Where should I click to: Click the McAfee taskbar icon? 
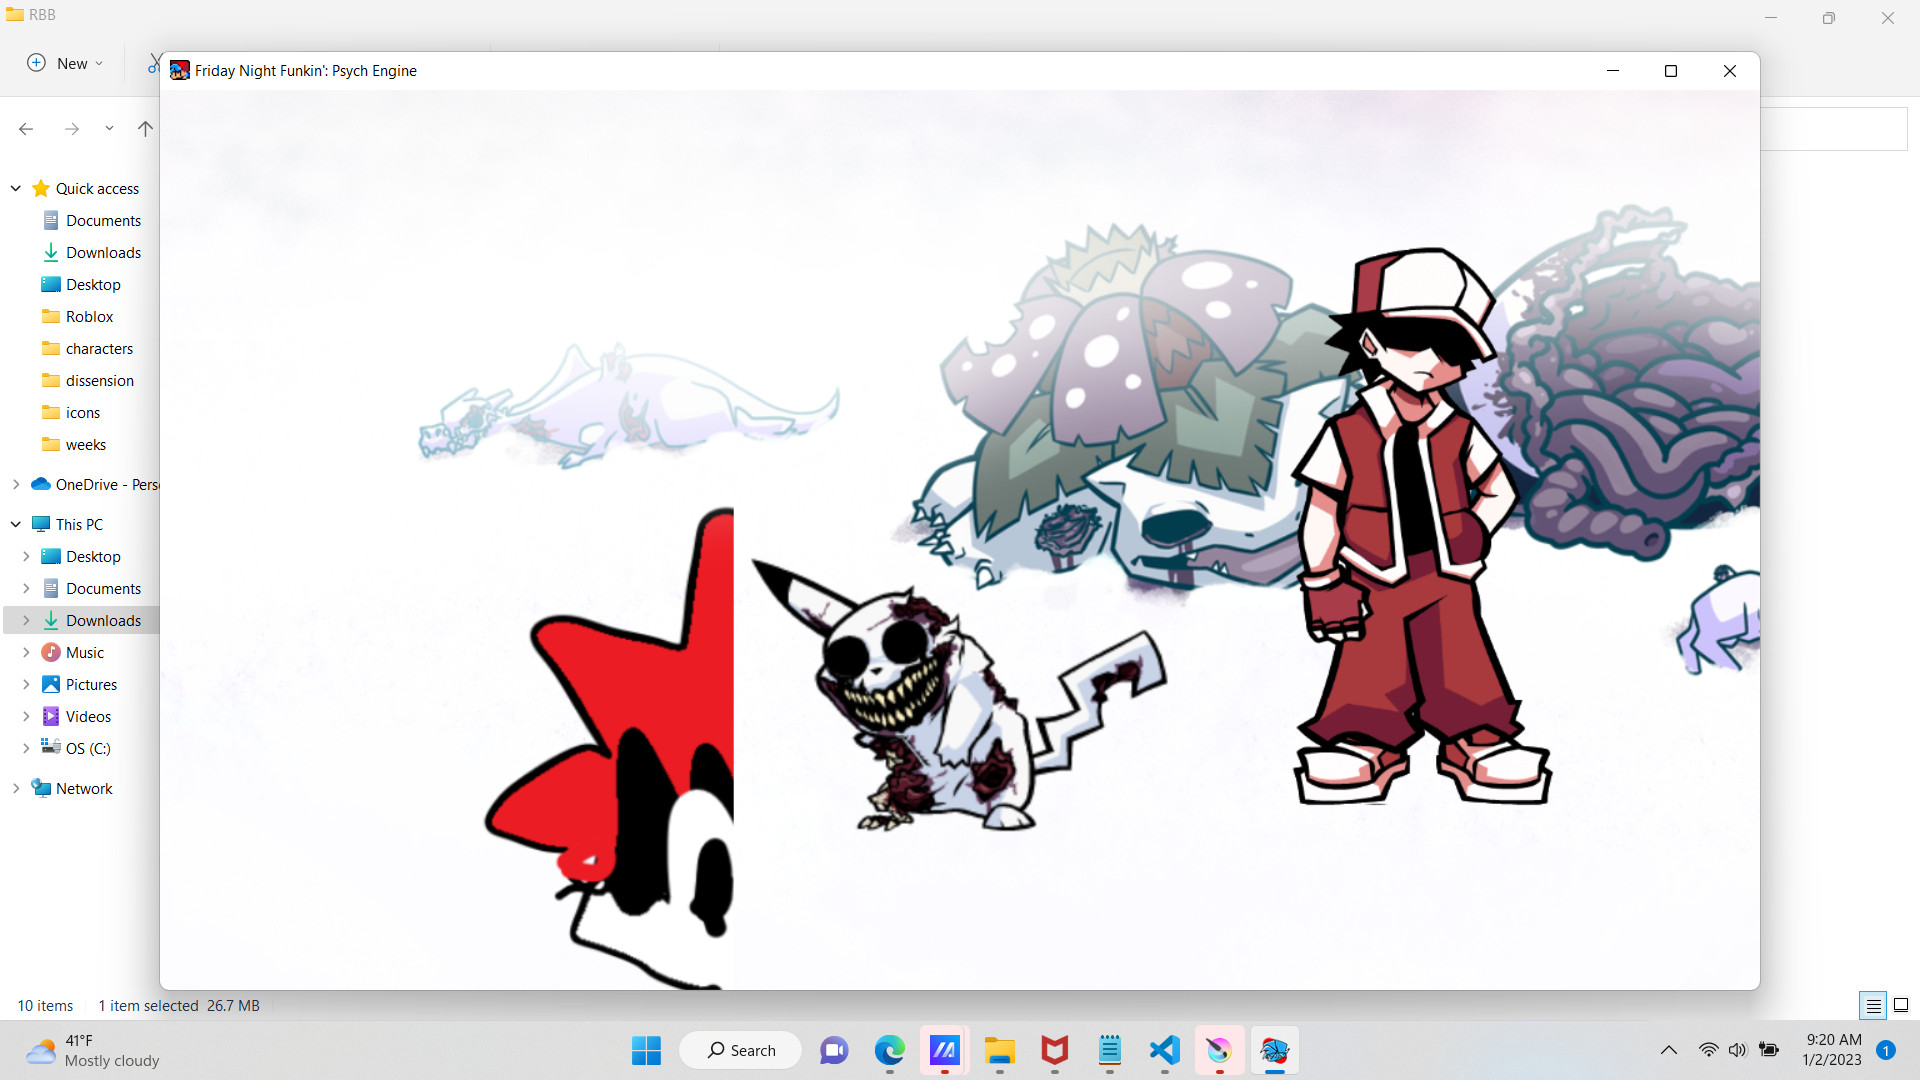1054,1050
